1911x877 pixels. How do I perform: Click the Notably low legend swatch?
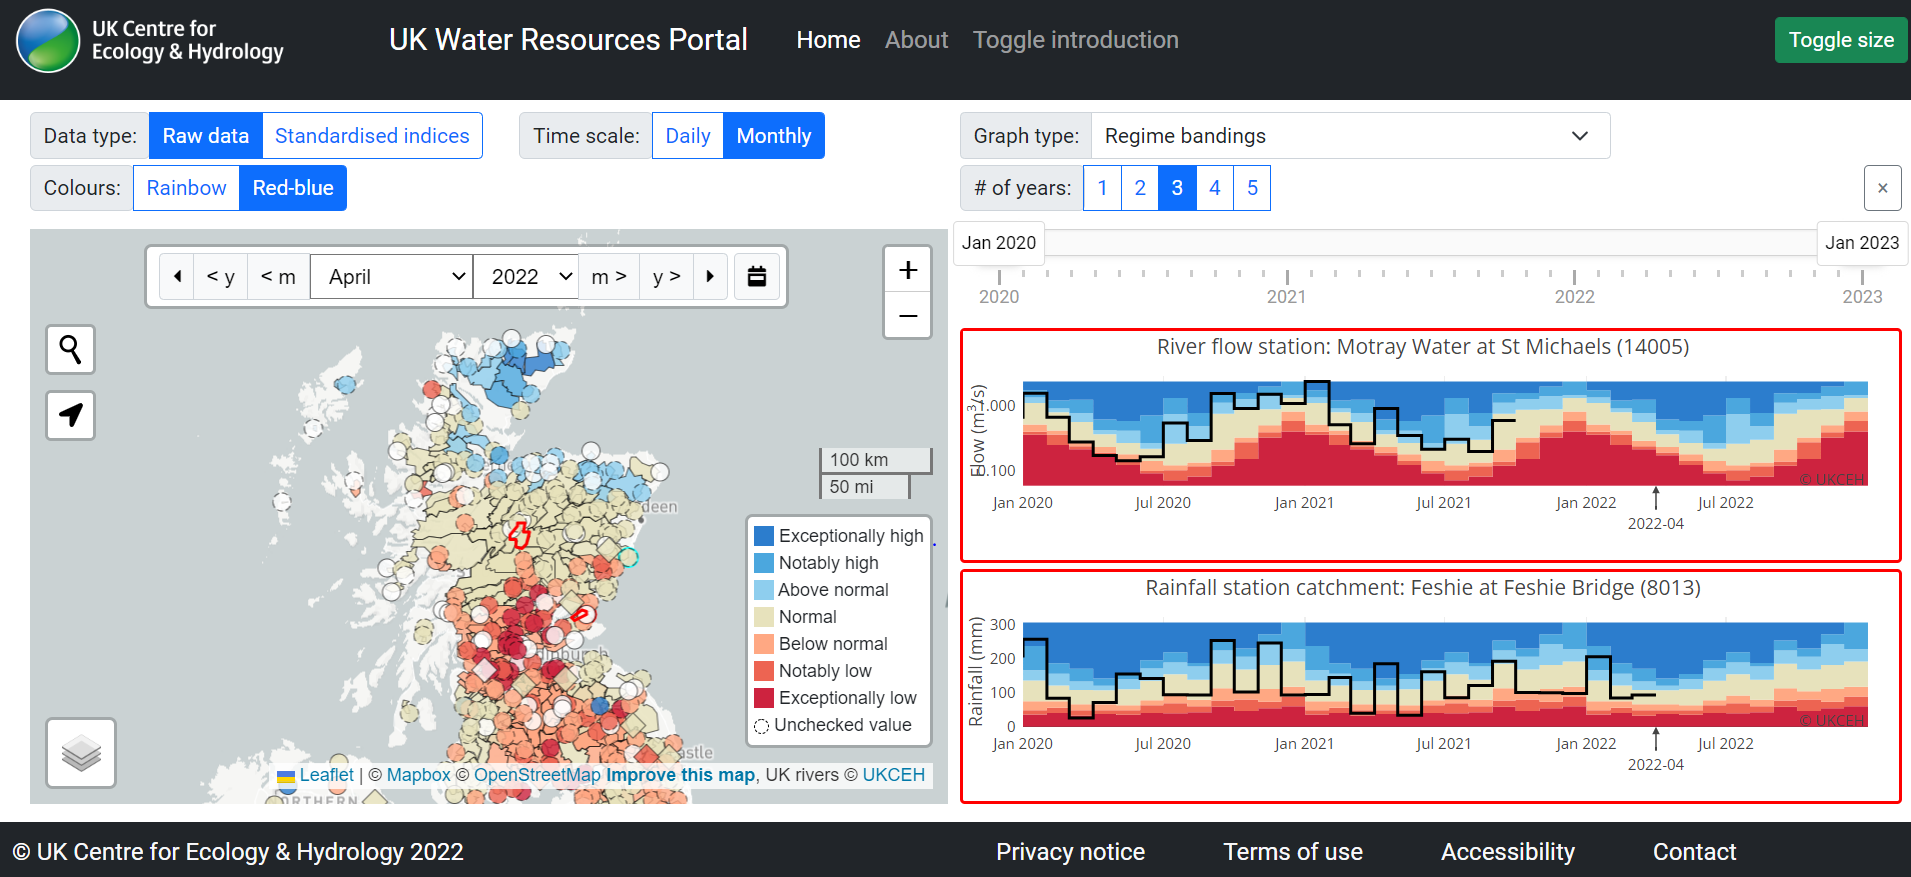[764, 671]
